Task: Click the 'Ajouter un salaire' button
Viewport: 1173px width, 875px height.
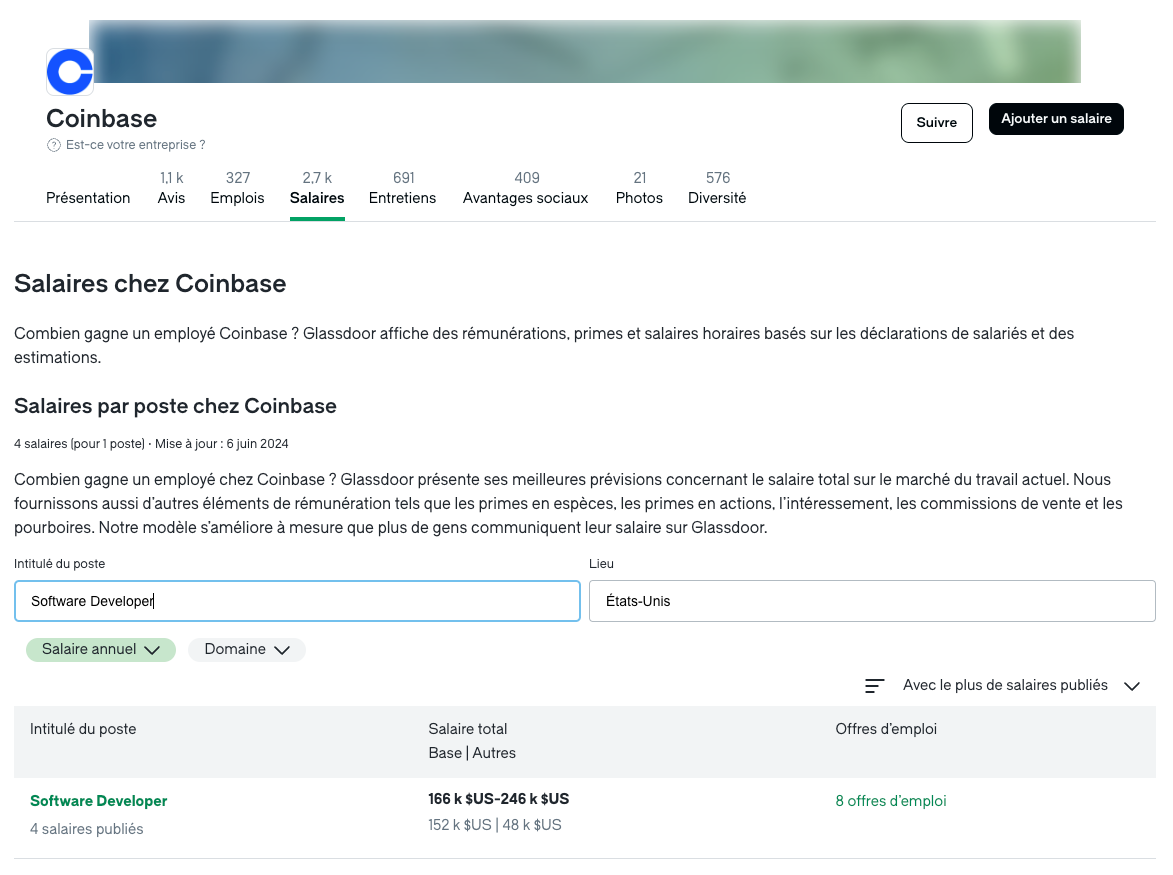Action: pyautogui.click(x=1056, y=119)
